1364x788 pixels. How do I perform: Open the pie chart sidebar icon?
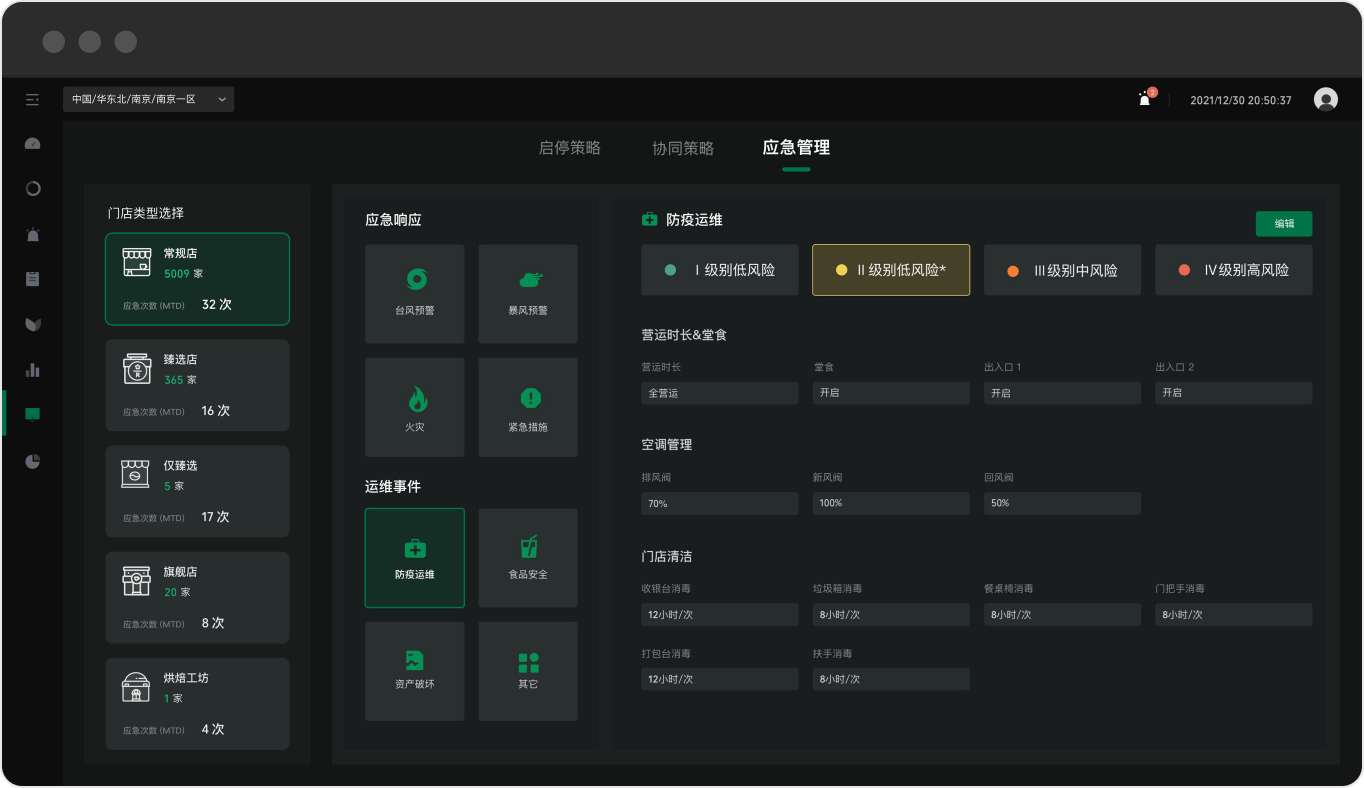click(x=33, y=461)
